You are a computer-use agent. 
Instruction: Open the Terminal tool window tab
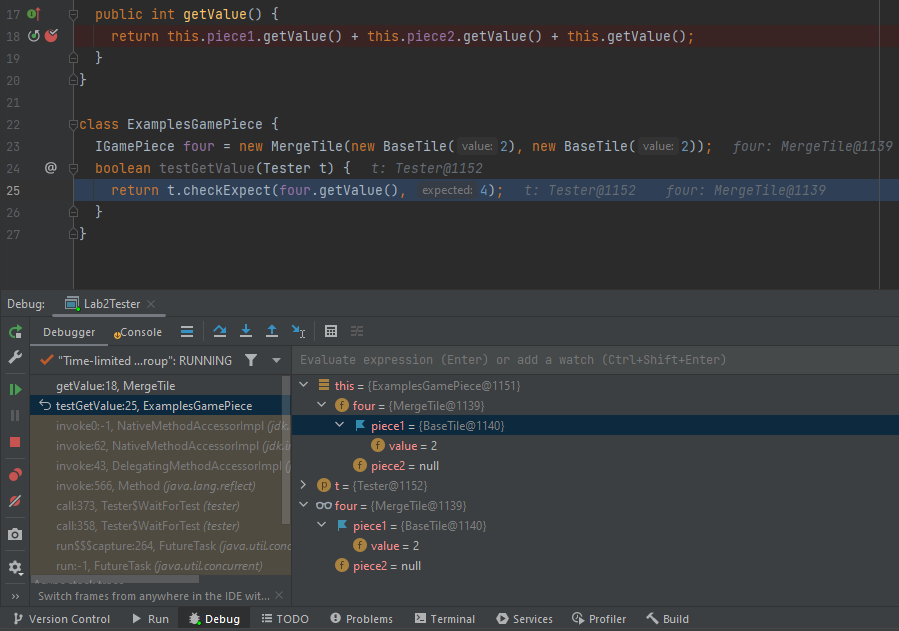click(x=444, y=619)
